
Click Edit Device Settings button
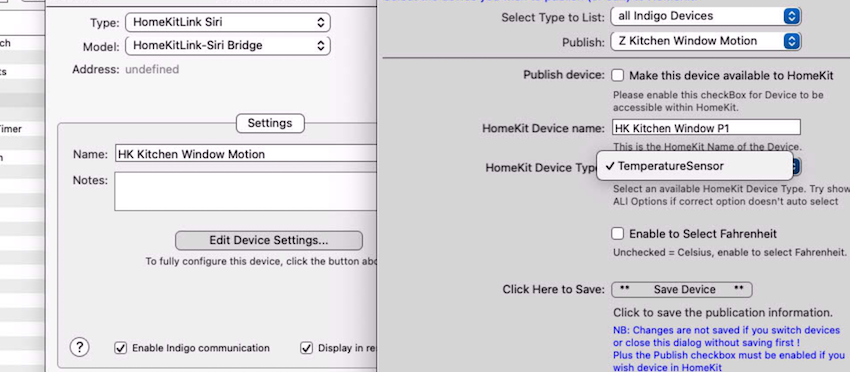(x=269, y=240)
